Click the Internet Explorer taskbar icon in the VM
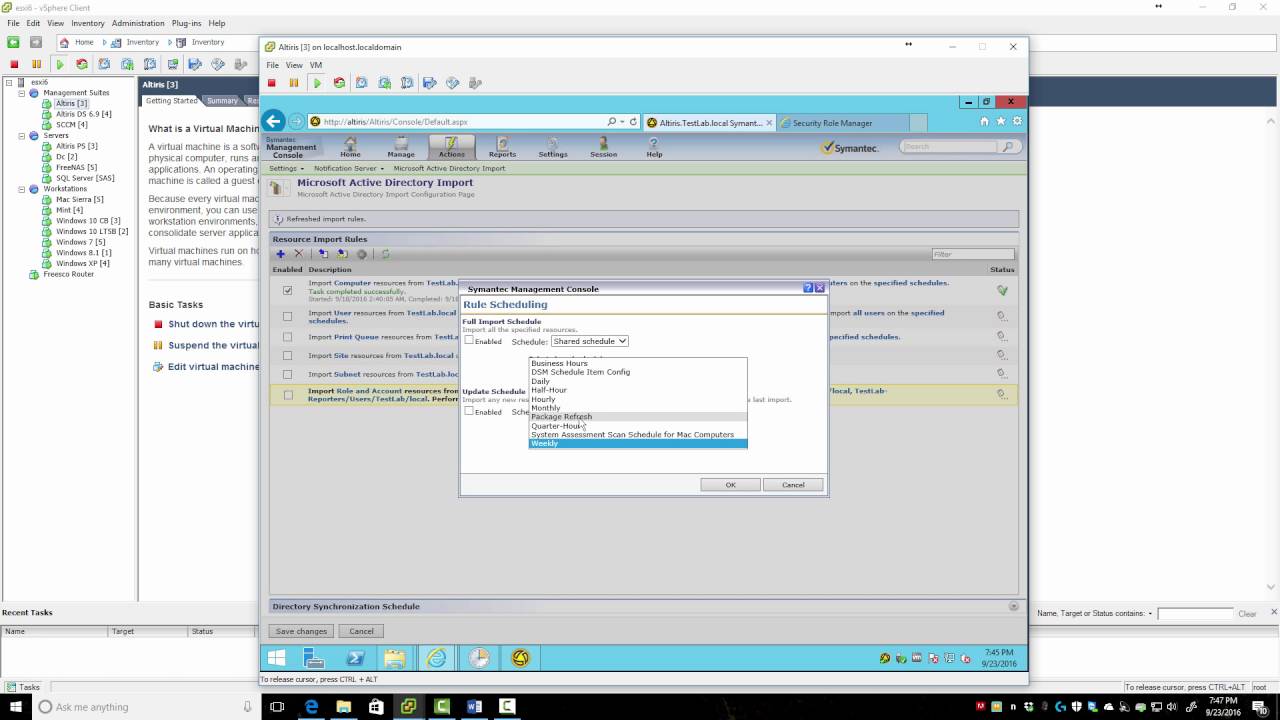This screenshot has height=720, width=1280. 437,658
